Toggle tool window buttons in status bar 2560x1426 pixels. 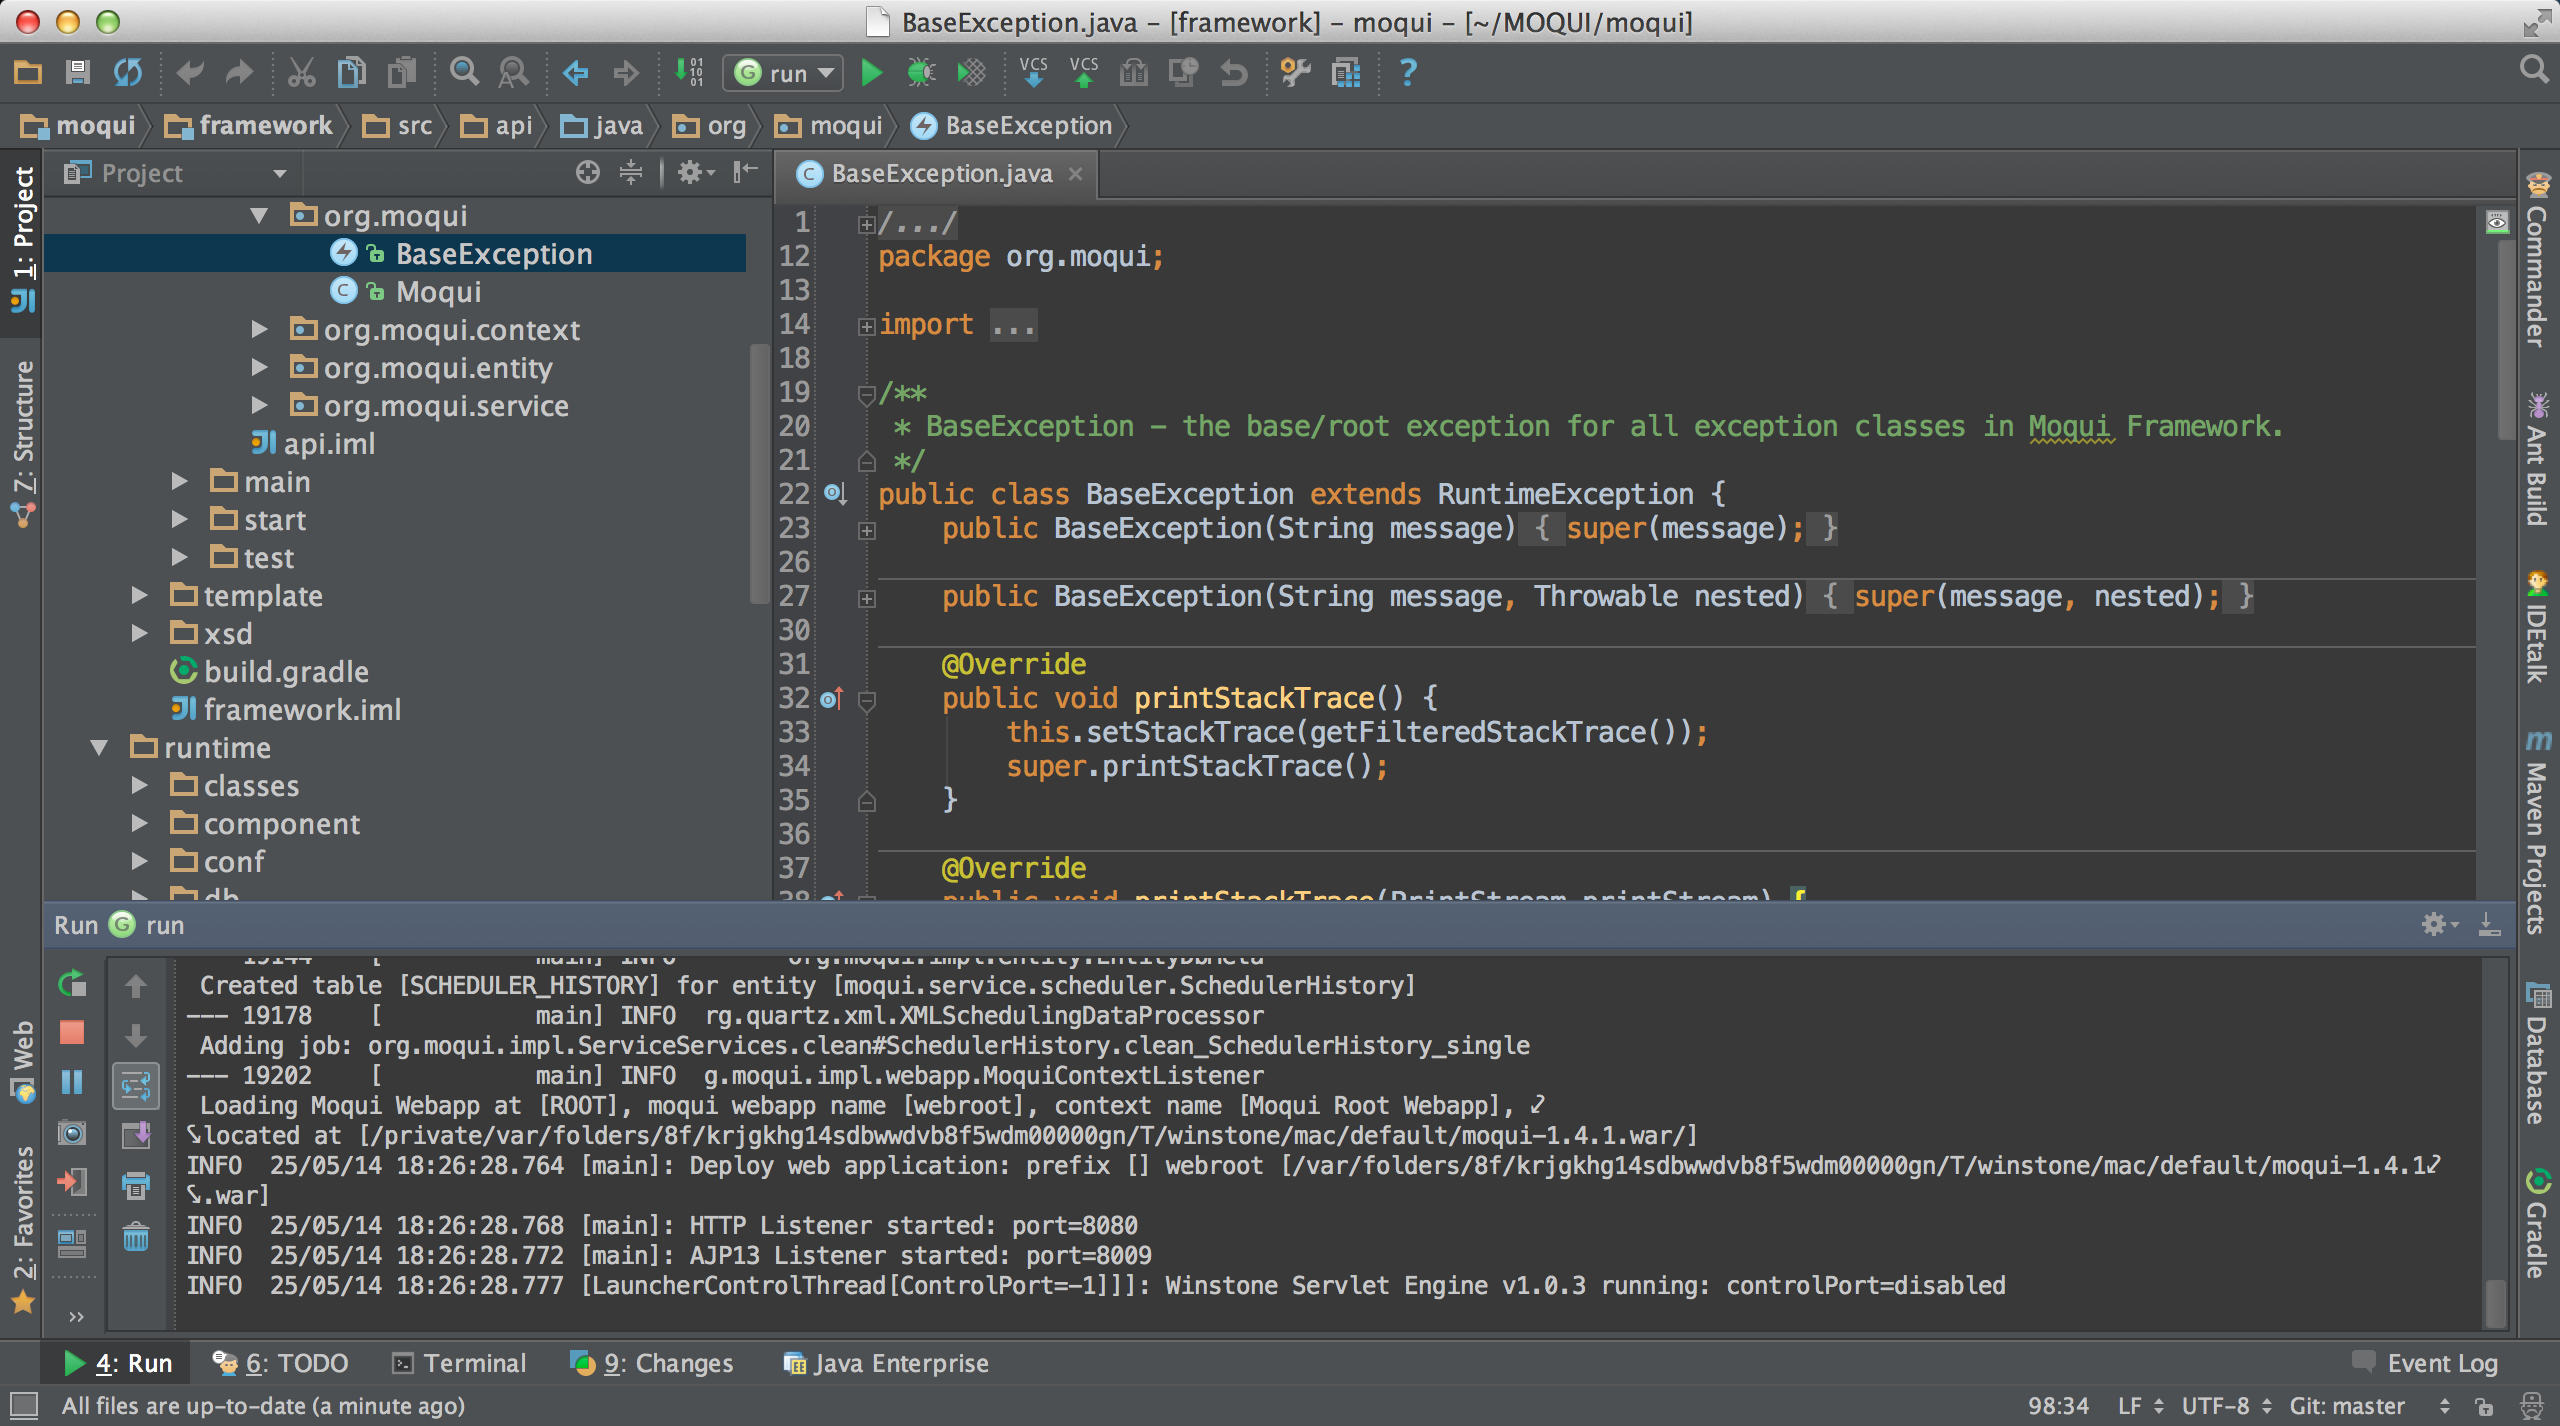(24, 1405)
